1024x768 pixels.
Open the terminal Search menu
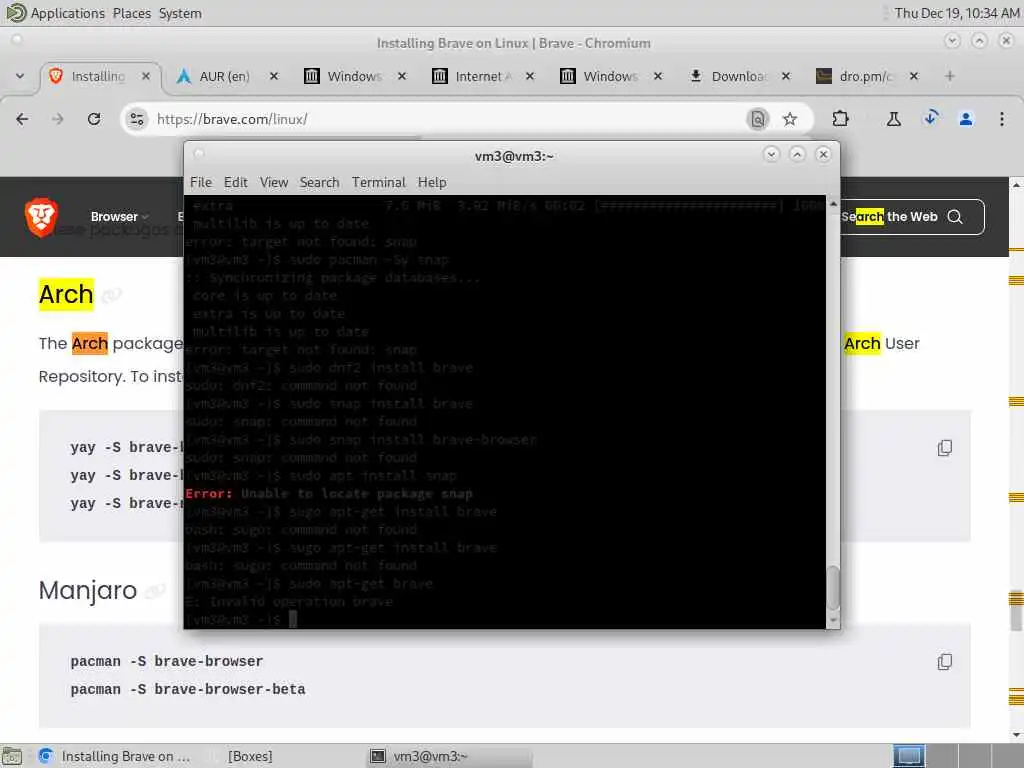point(319,182)
